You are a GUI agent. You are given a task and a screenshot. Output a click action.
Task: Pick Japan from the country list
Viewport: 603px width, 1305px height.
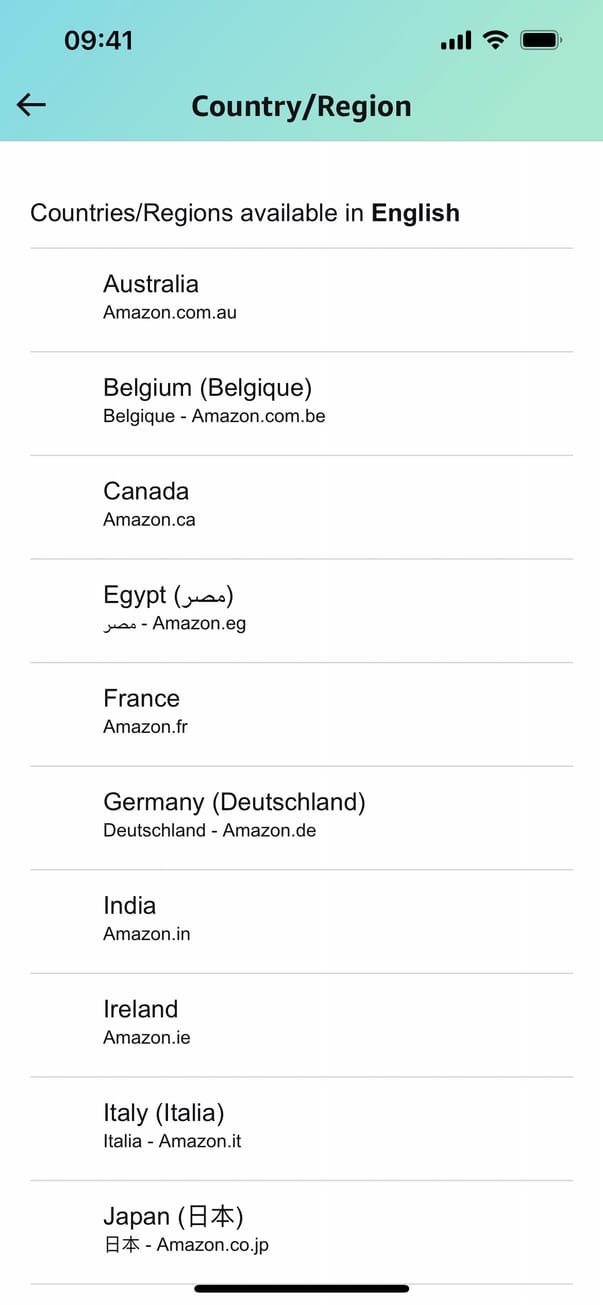[x=173, y=1217]
